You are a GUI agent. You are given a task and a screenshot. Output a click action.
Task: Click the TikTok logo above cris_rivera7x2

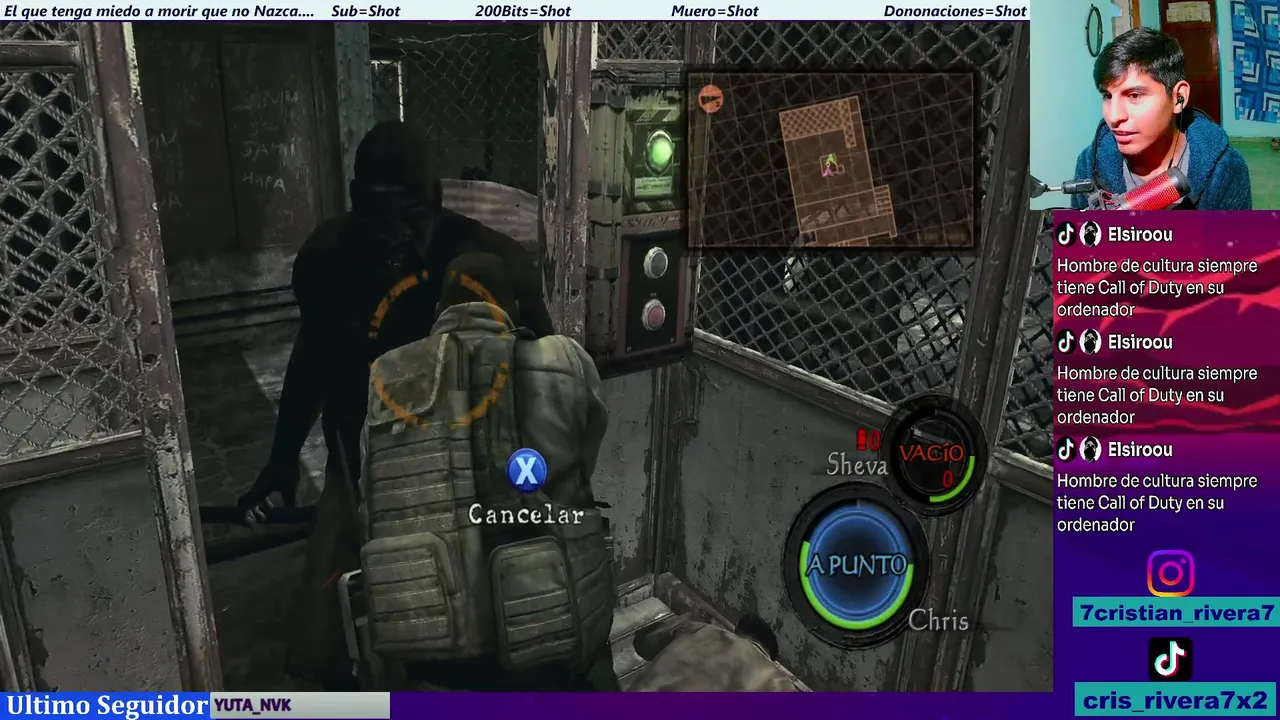pyautogui.click(x=1170, y=659)
